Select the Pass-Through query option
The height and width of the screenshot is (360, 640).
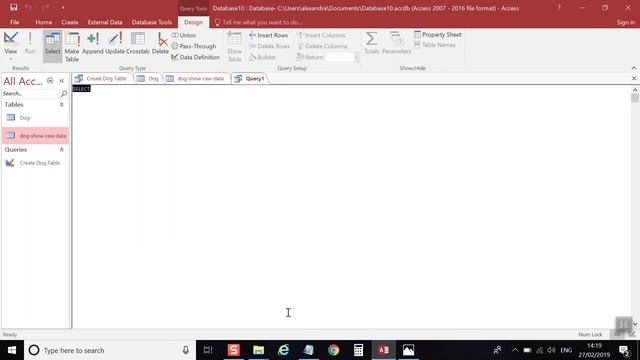(x=194, y=46)
